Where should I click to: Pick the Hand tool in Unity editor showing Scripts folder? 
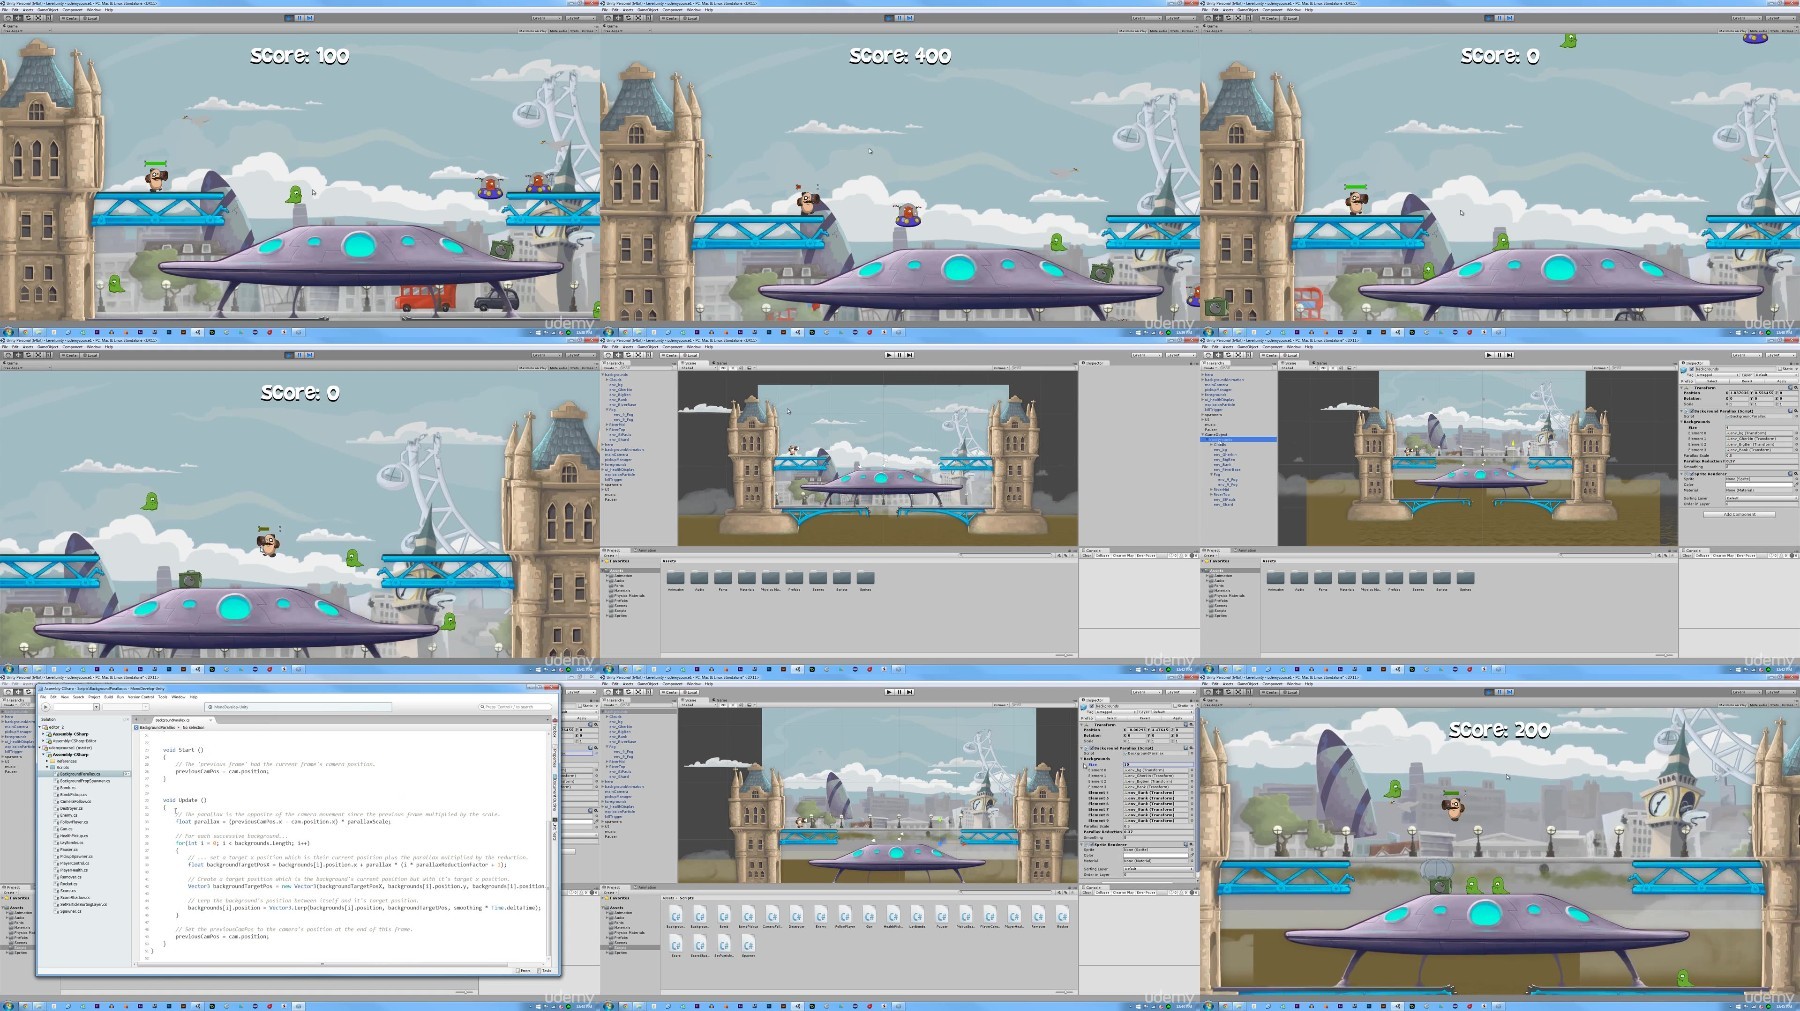coord(608,692)
